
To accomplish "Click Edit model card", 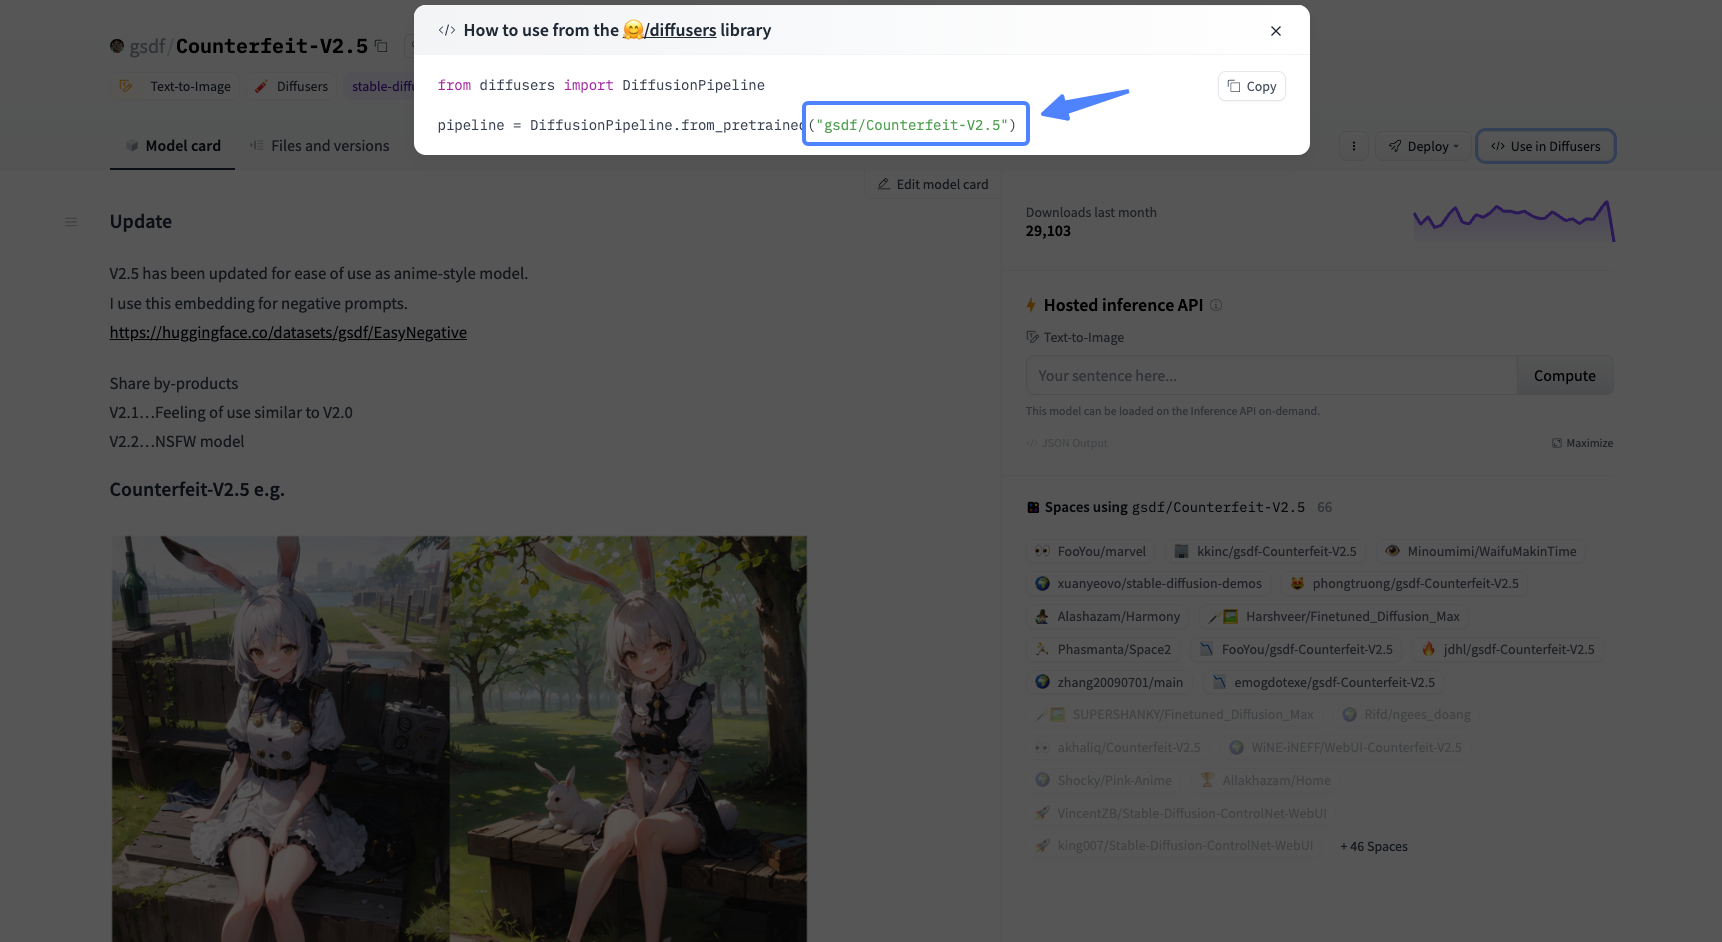I will pos(933,184).
